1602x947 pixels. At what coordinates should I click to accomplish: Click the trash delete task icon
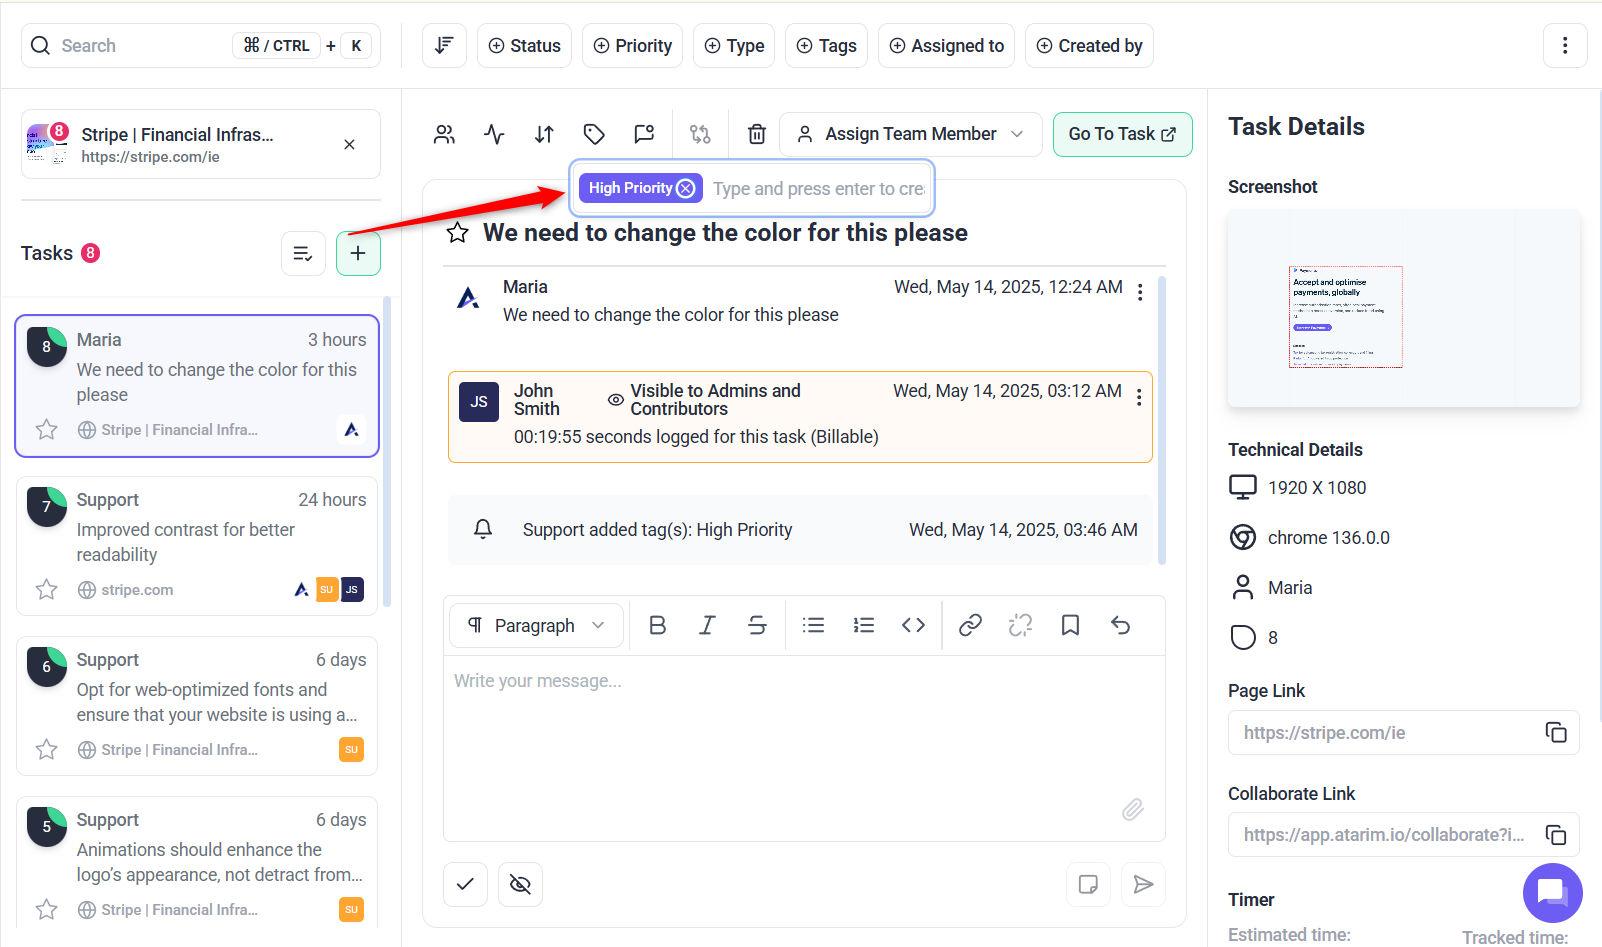point(757,134)
